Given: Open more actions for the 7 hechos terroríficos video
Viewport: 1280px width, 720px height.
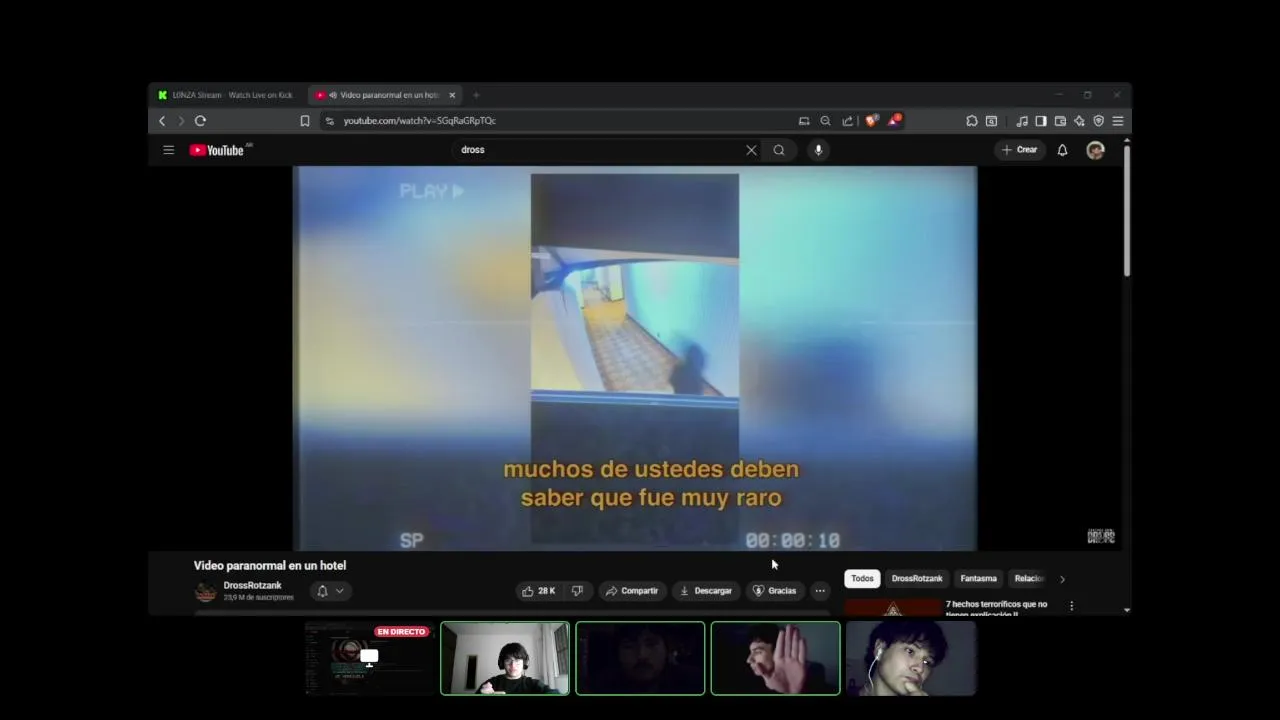Looking at the screenshot, I should 1071,606.
